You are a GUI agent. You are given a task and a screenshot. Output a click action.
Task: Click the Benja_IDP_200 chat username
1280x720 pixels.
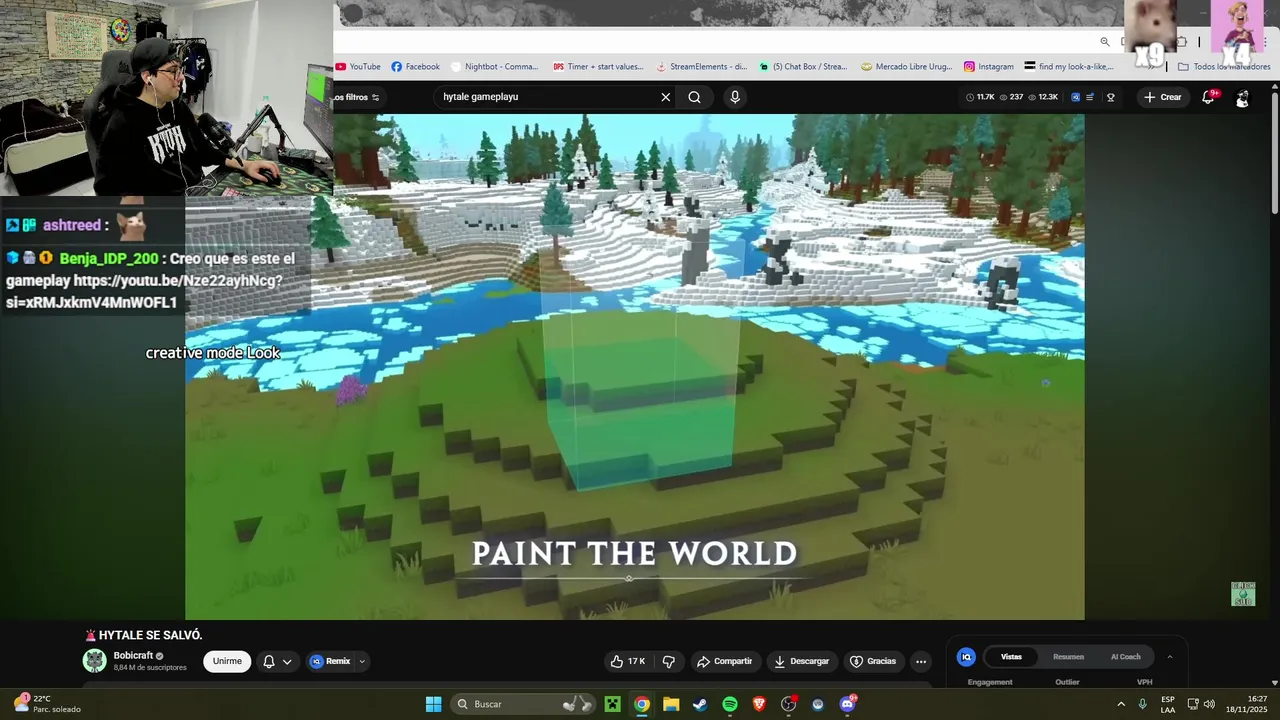coord(109,258)
